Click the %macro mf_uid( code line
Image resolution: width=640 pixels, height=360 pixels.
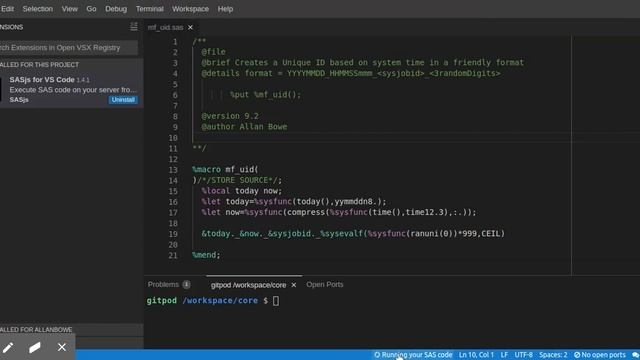point(225,169)
